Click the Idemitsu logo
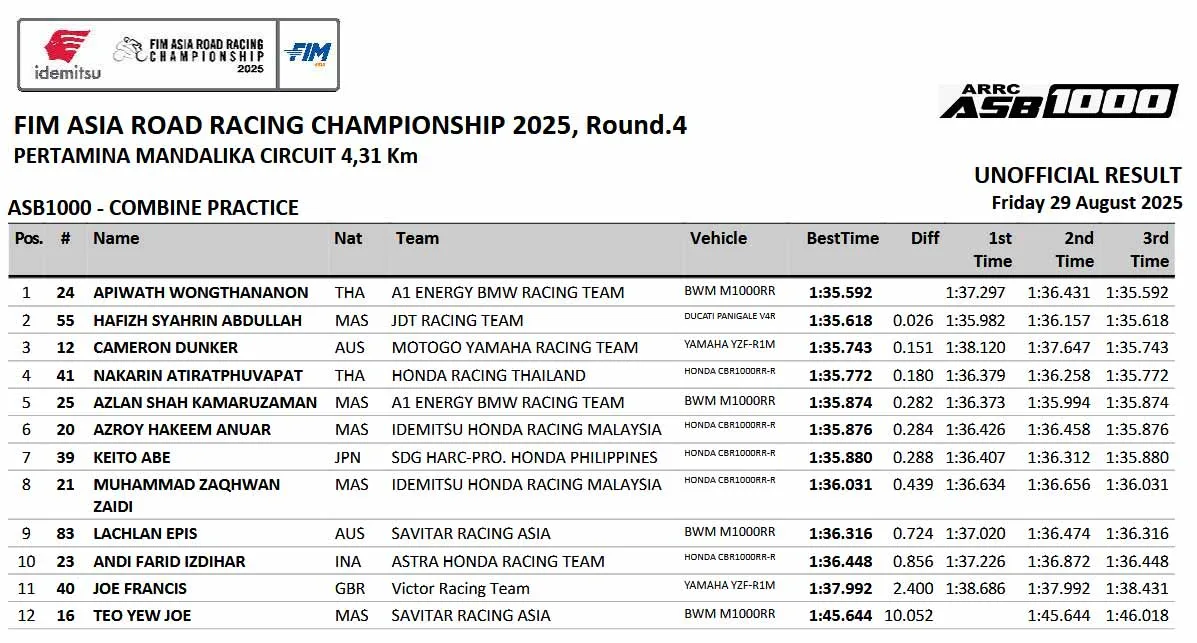1197x643 pixels. click(66, 54)
